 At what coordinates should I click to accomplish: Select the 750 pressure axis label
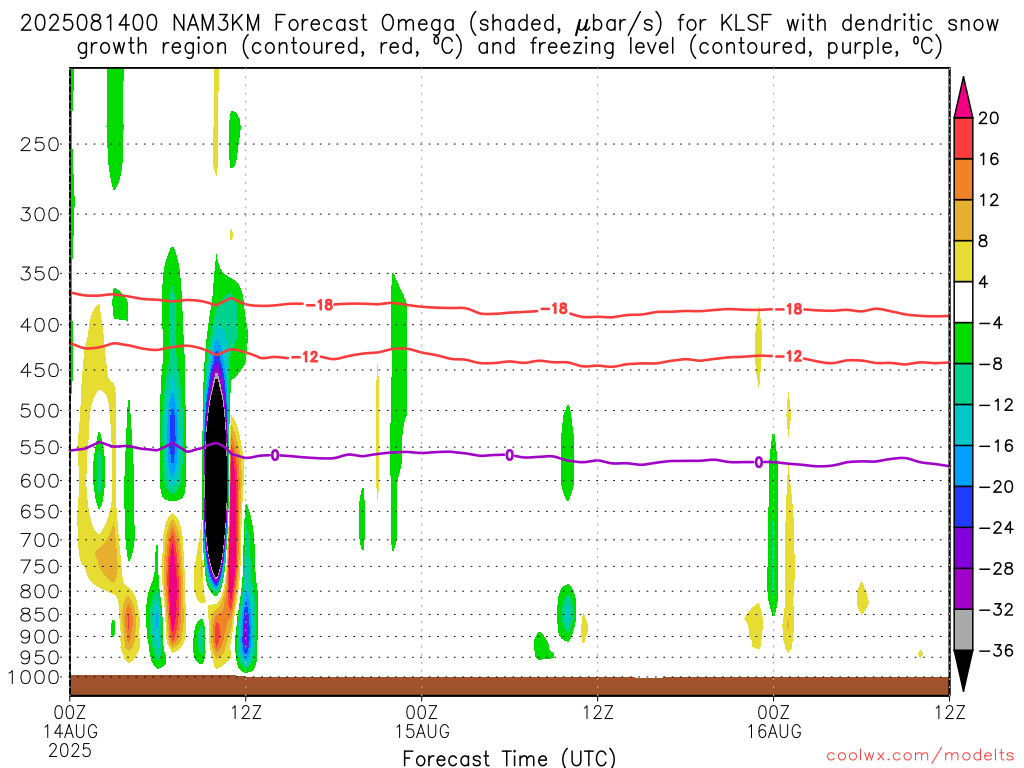pyautogui.click(x=40, y=566)
